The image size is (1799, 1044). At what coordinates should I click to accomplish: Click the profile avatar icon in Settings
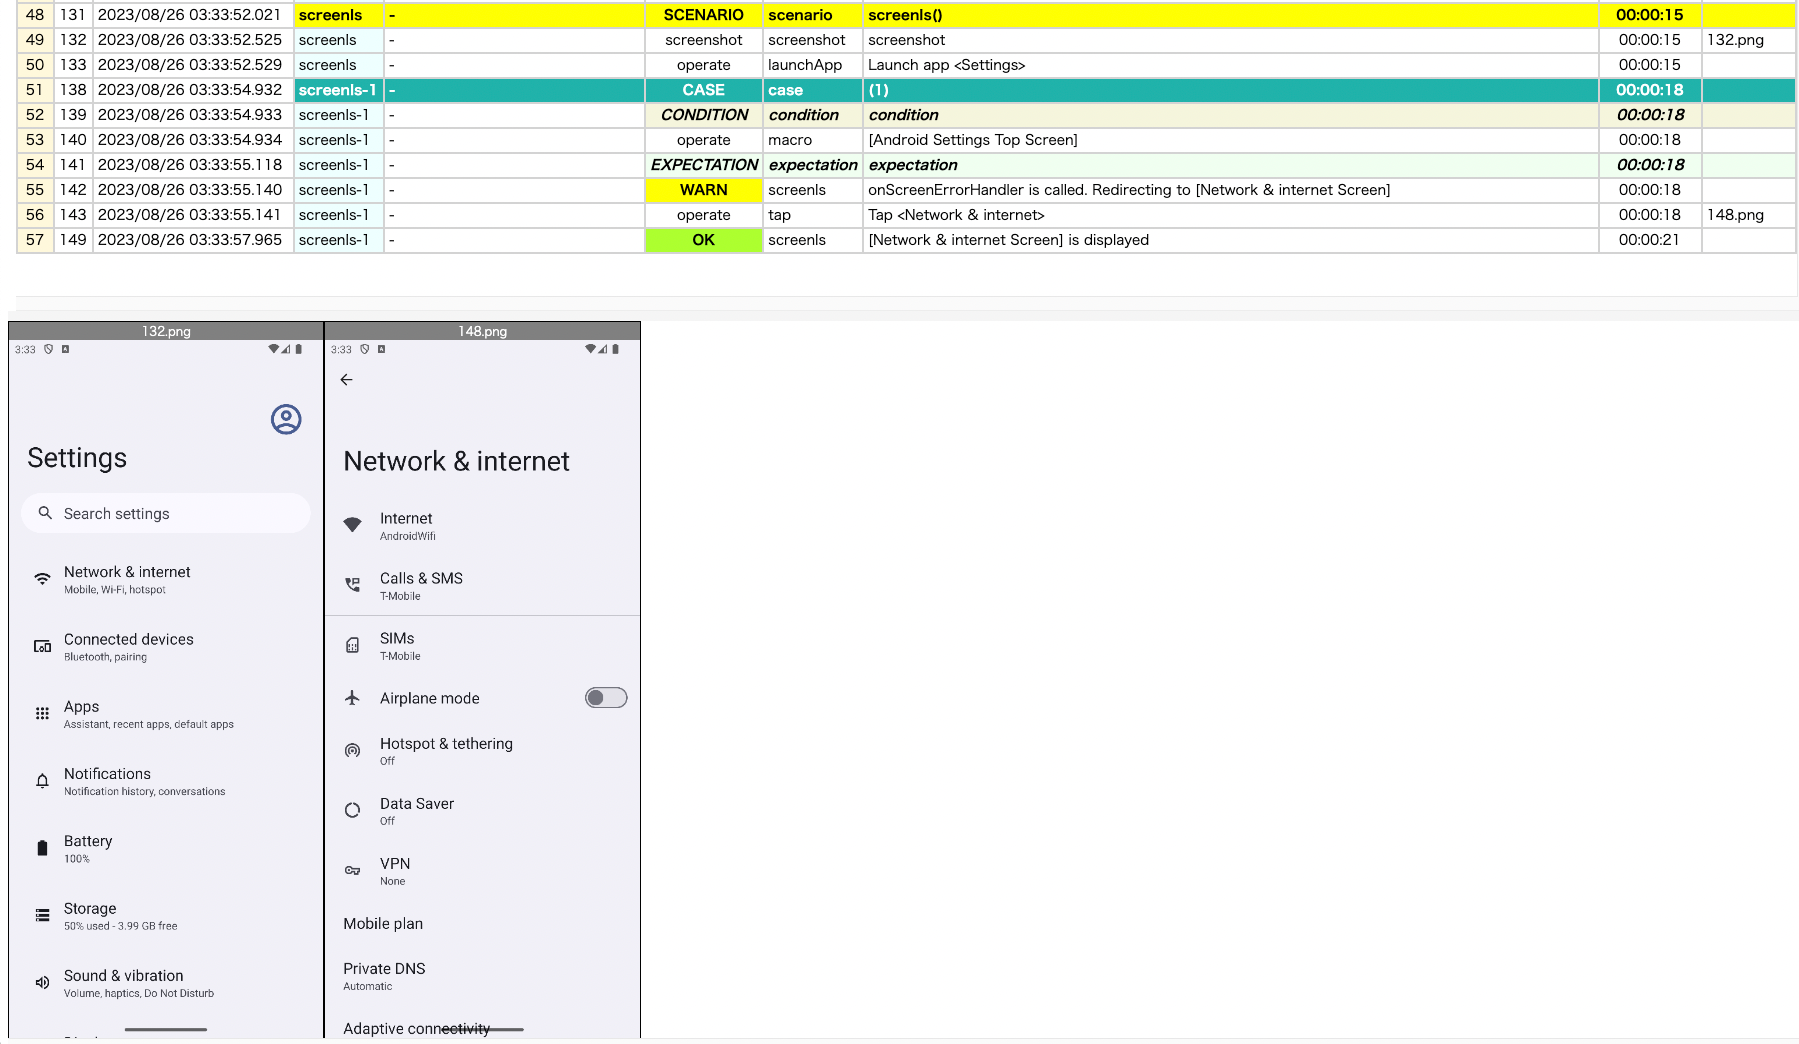286,419
